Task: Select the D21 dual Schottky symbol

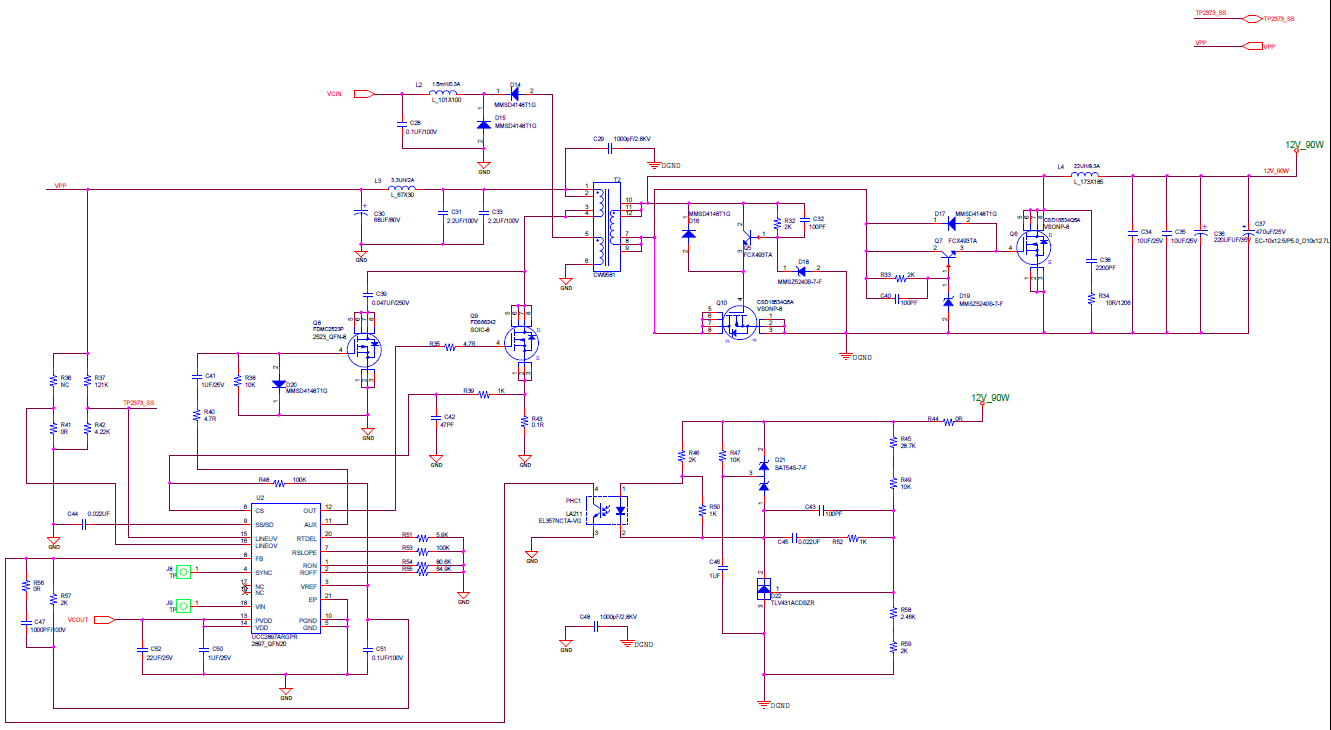Action: coord(764,476)
